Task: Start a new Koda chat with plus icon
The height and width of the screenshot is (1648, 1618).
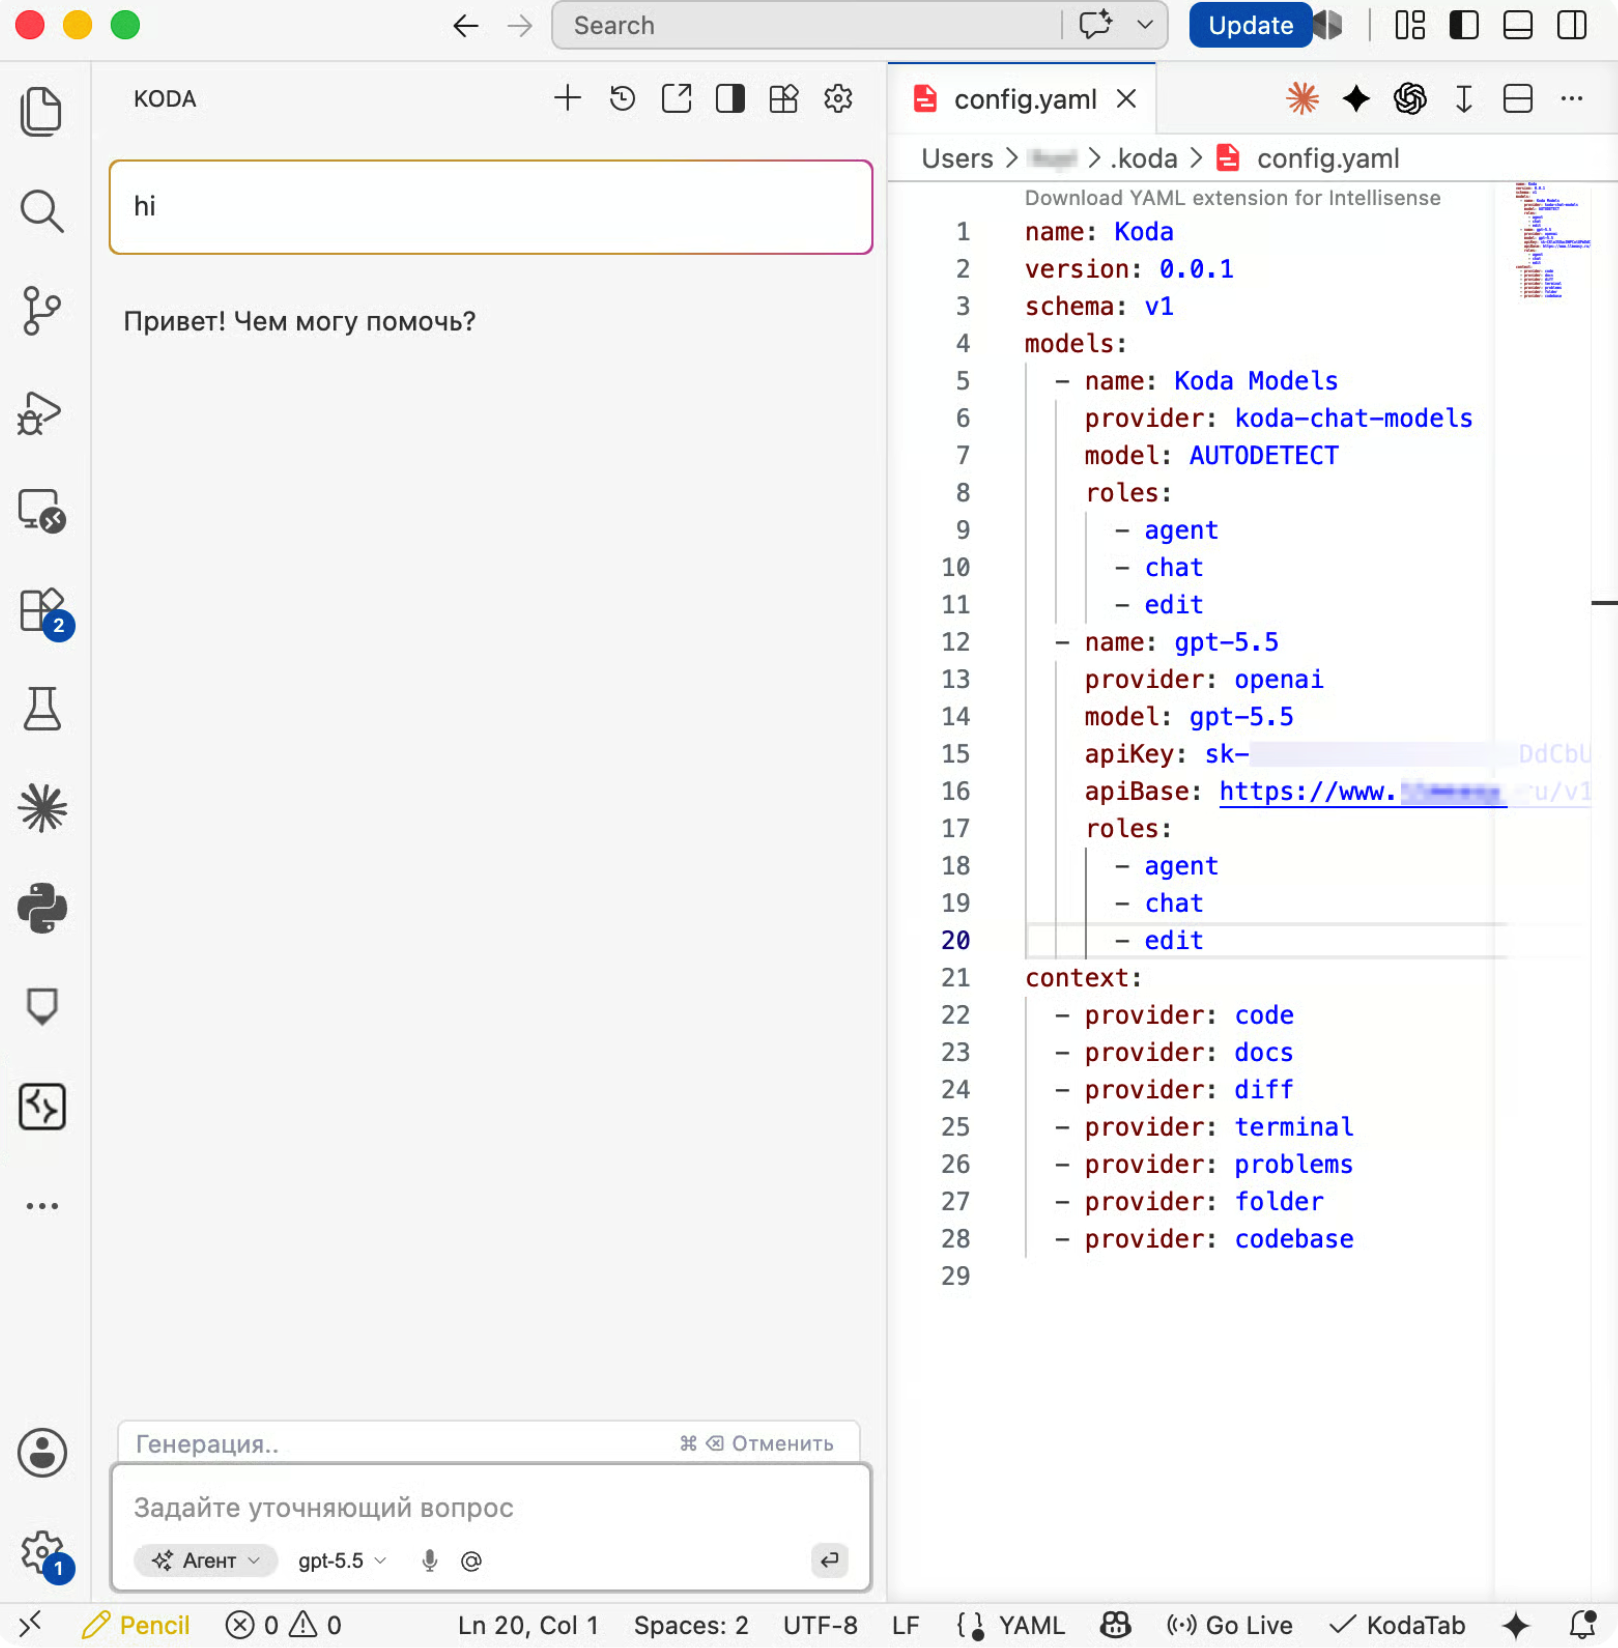Action: tap(567, 98)
